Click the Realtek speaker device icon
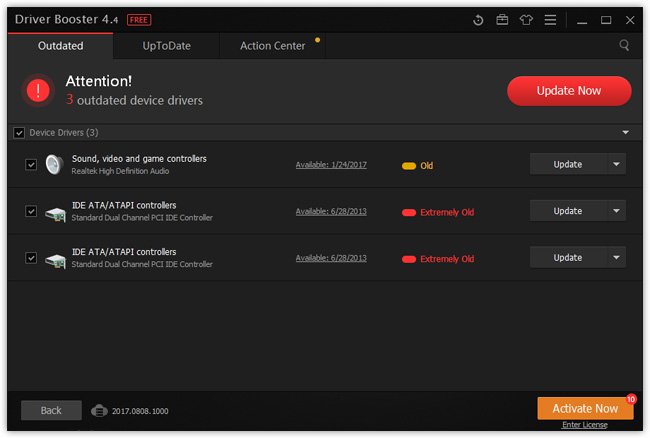The width and height of the screenshot is (650, 438). (55, 165)
